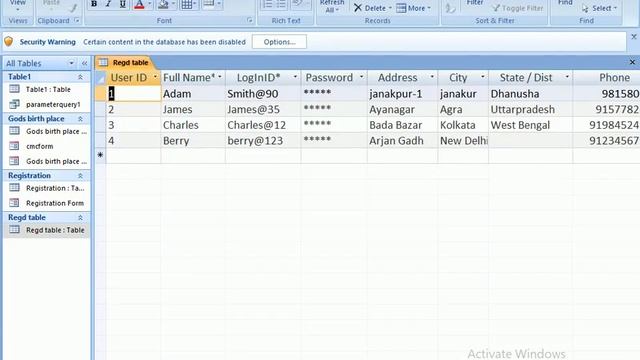Open the Full Name column filter arrow
The height and width of the screenshot is (360, 640).
click(220, 77)
